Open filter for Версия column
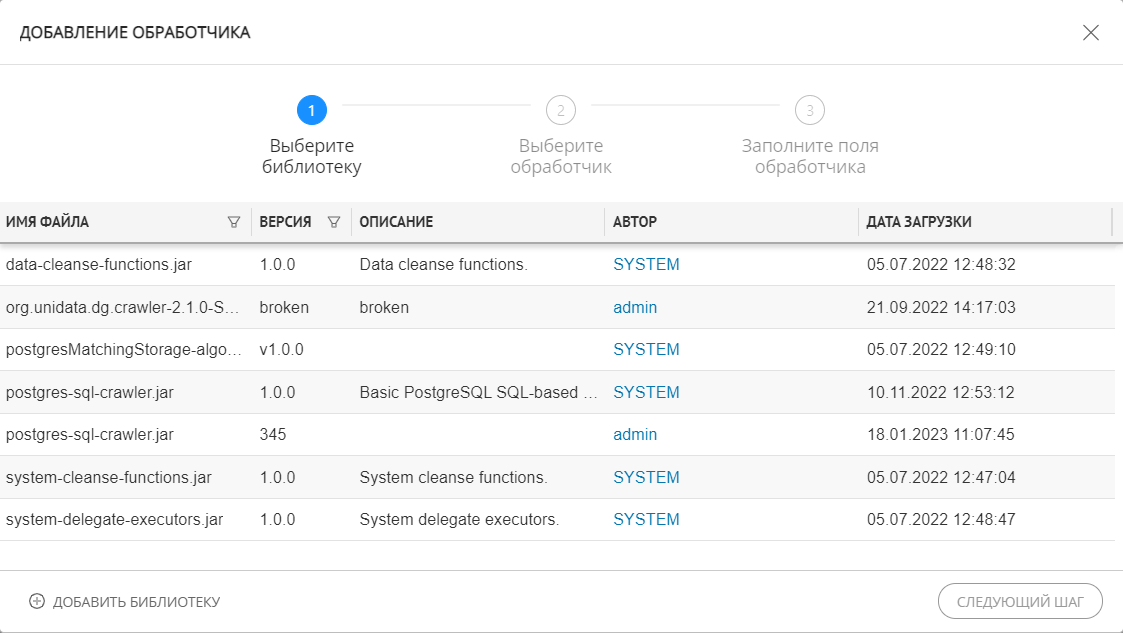 334,222
